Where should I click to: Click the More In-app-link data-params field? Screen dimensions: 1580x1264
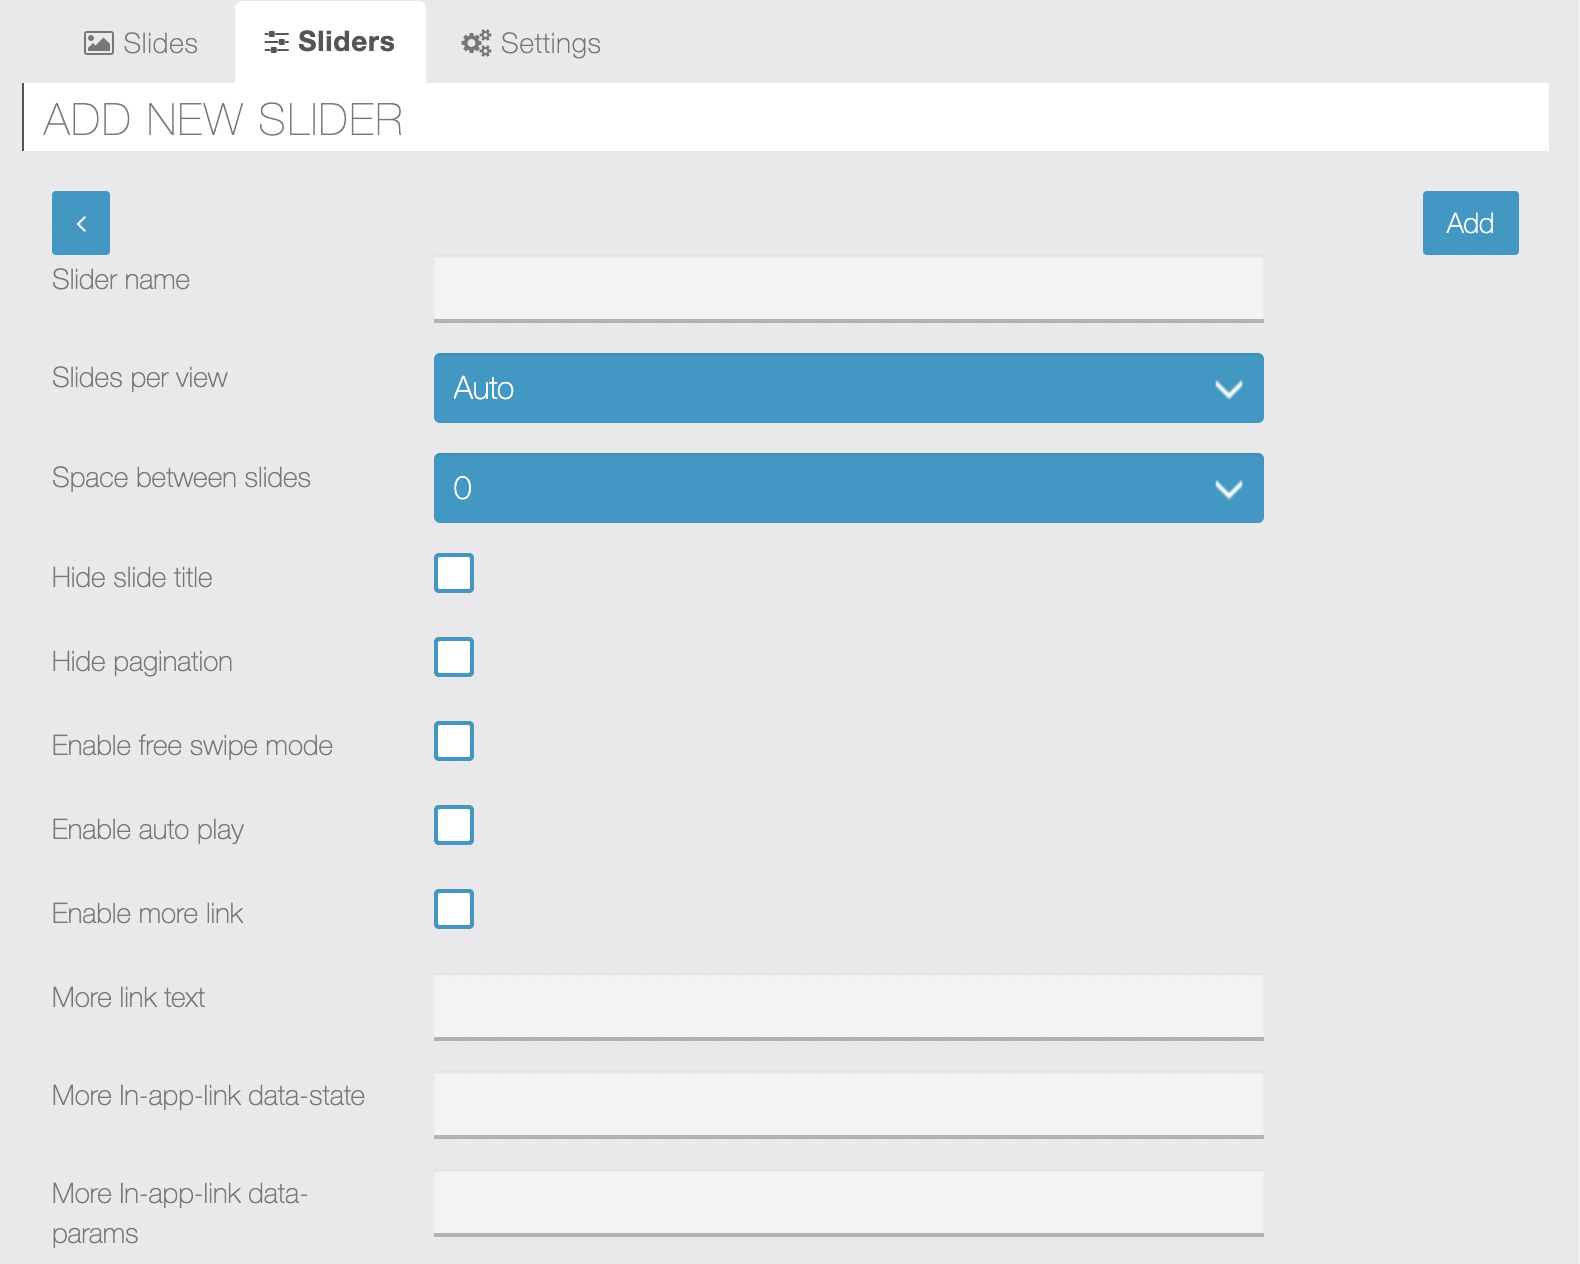[849, 1203]
